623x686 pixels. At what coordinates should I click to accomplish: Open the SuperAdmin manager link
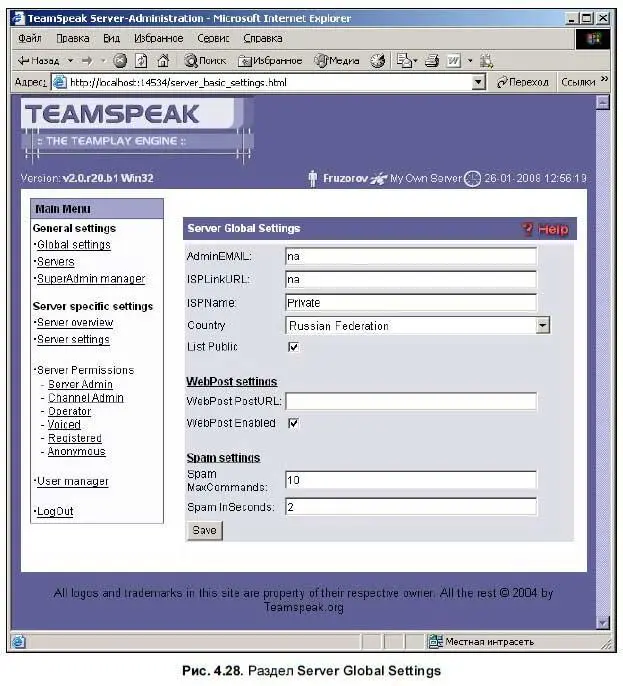(x=91, y=279)
